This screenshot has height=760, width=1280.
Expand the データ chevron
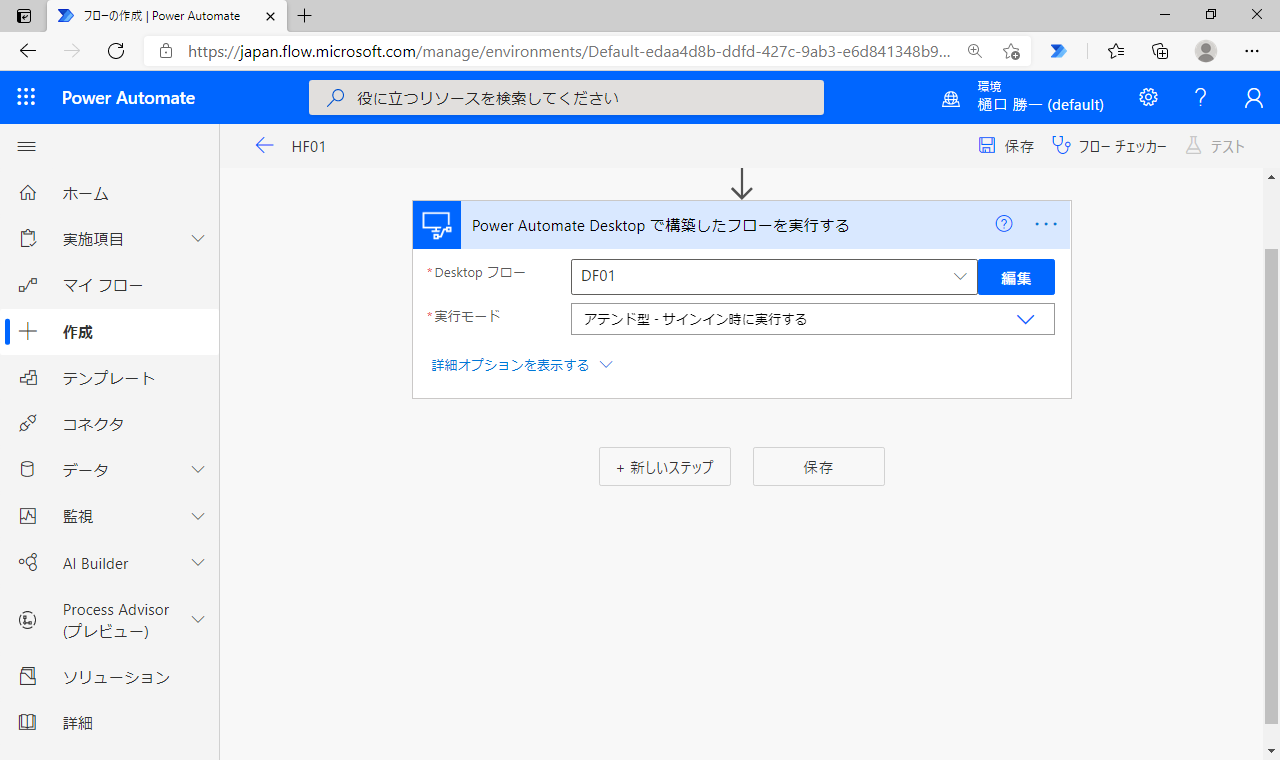198,470
